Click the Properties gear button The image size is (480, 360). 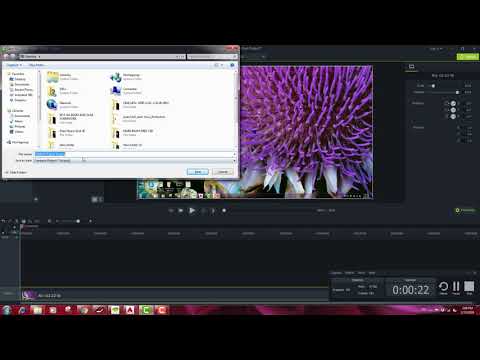[x=465, y=210]
